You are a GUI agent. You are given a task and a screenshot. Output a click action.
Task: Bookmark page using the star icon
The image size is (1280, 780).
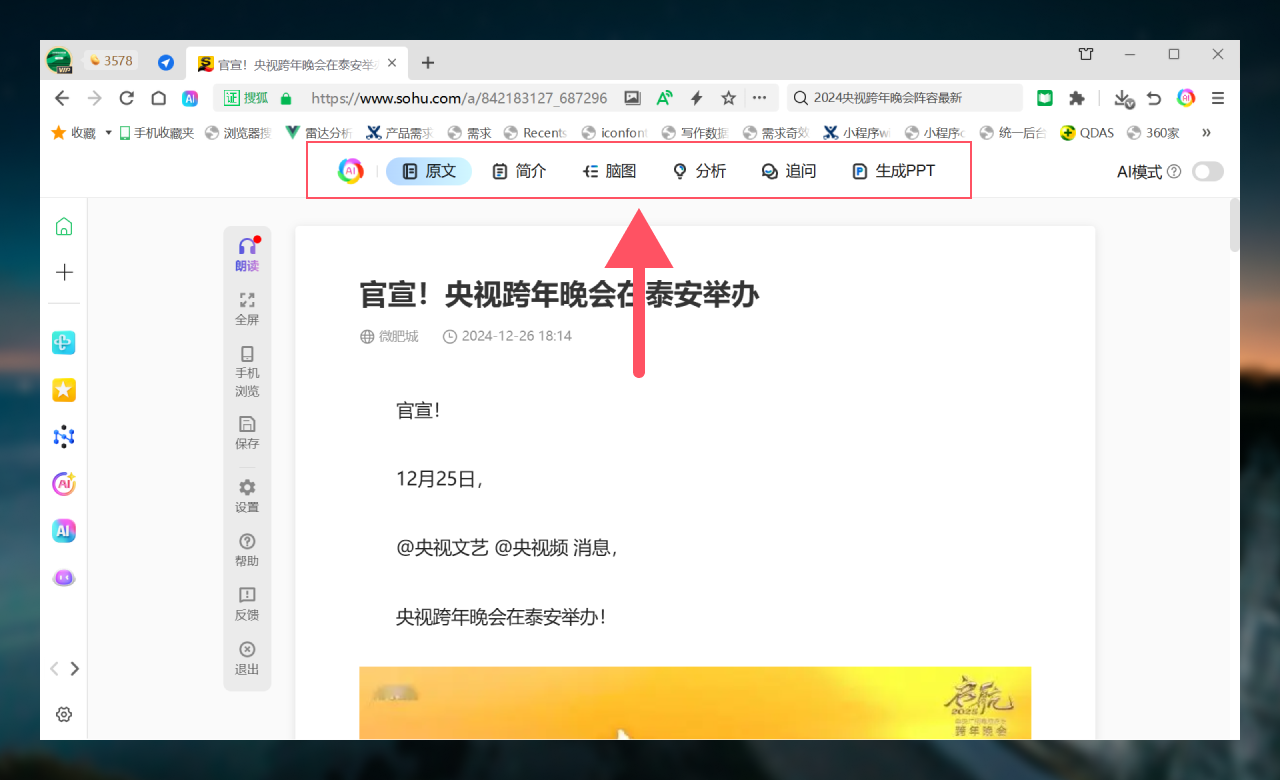point(729,98)
